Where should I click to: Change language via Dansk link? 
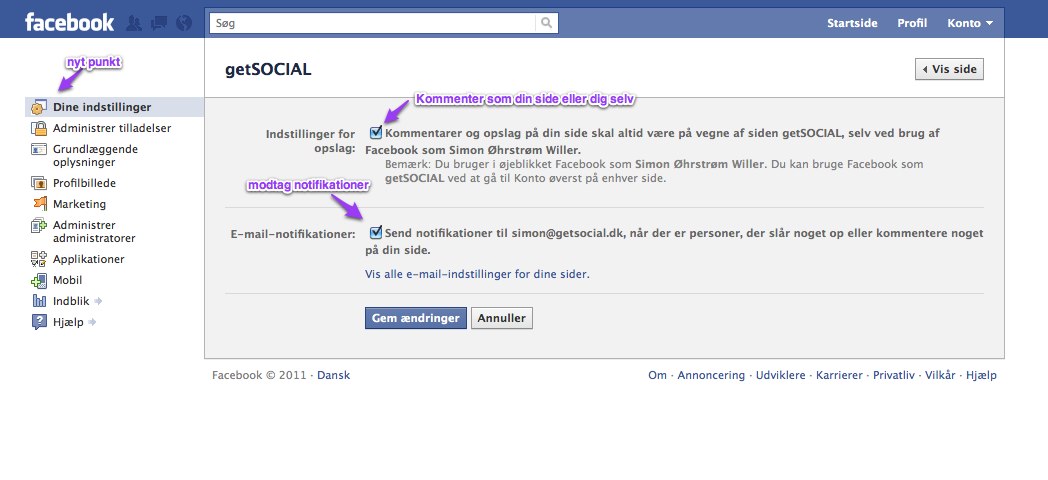[334, 375]
